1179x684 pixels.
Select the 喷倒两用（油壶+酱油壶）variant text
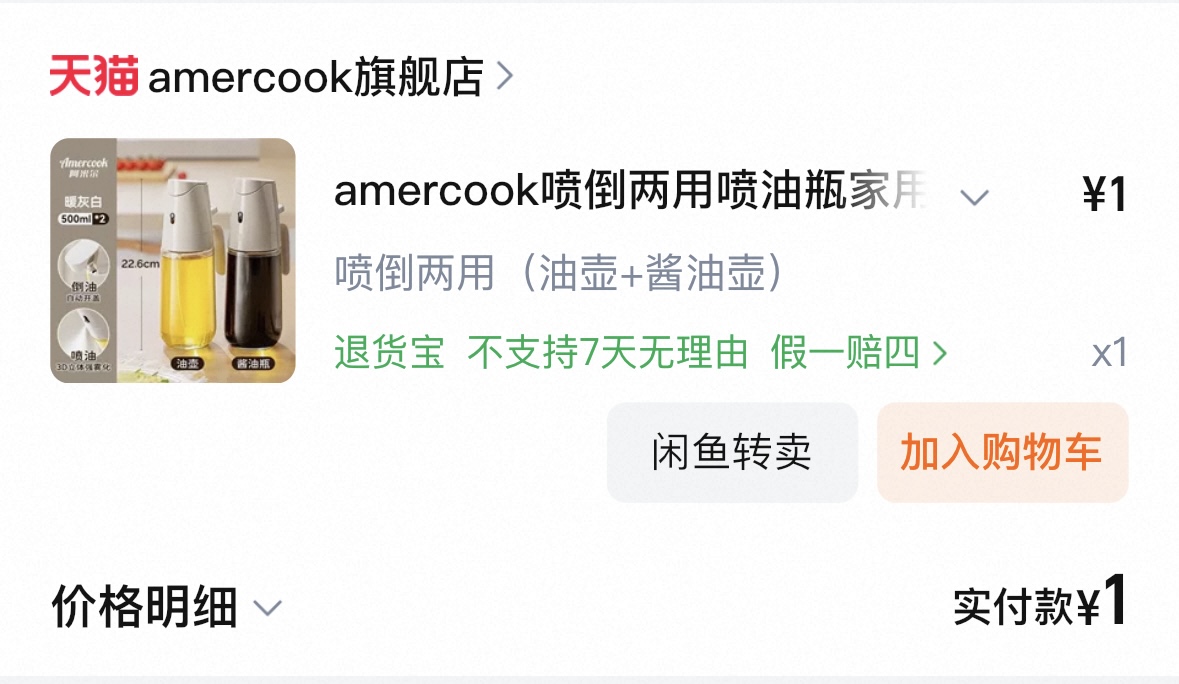tap(559, 272)
